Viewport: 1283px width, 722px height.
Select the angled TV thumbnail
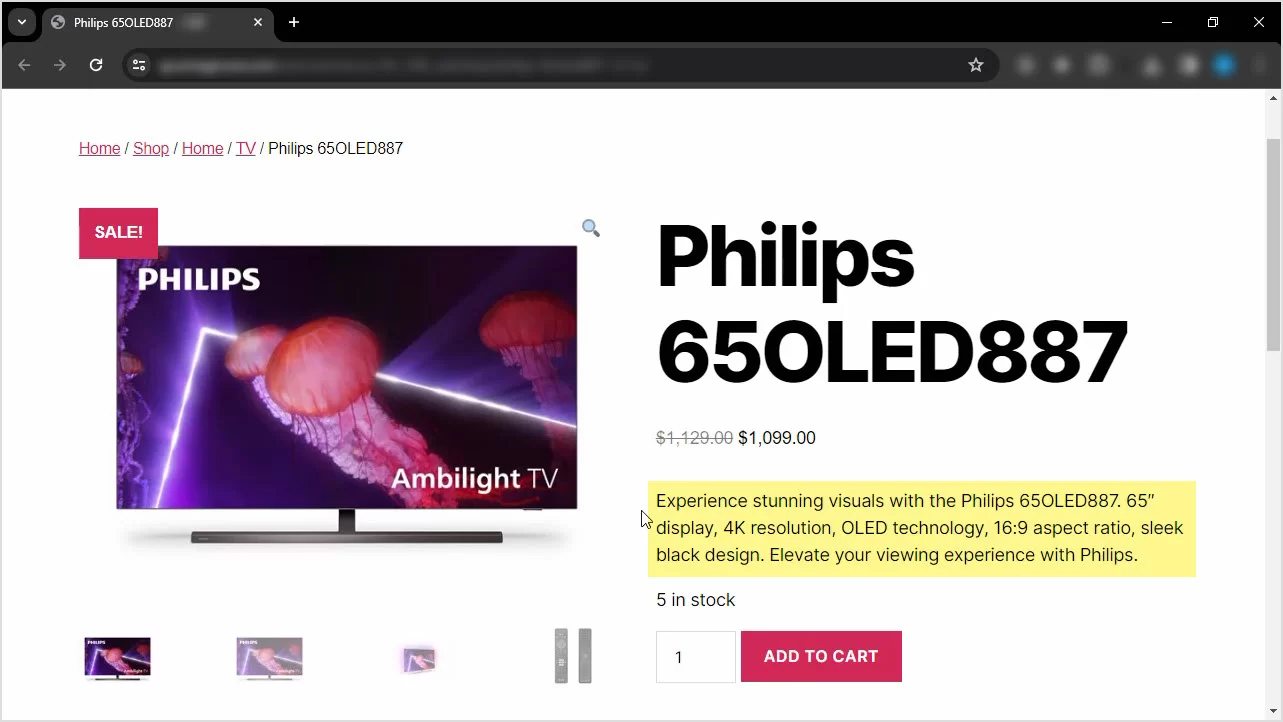tap(419, 659)
